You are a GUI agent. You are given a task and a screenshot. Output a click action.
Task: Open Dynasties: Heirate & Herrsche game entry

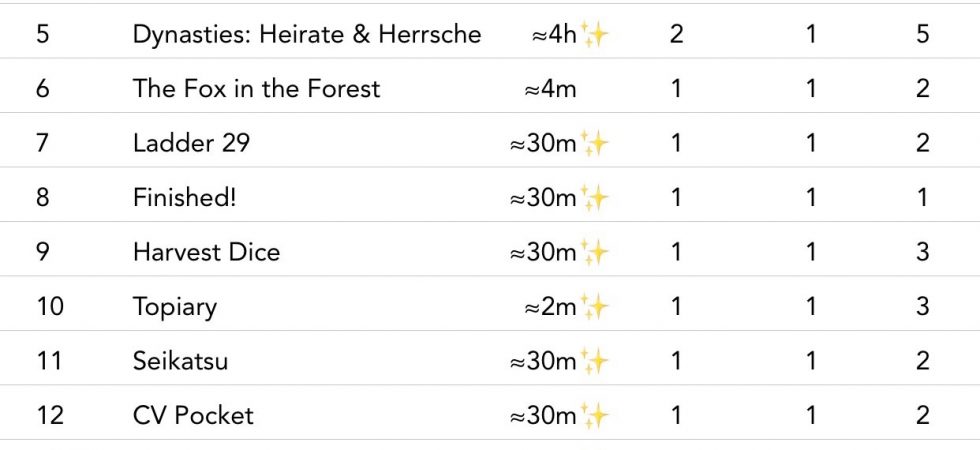pyautogui.click(x=306, y=34)
